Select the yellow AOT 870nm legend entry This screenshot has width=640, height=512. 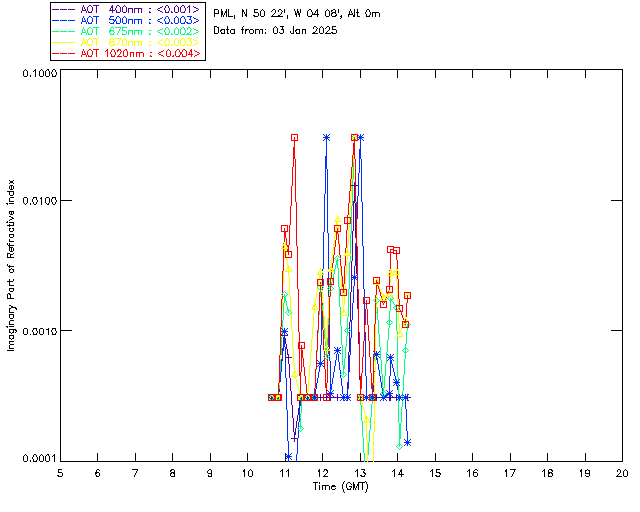click(139, 42)
